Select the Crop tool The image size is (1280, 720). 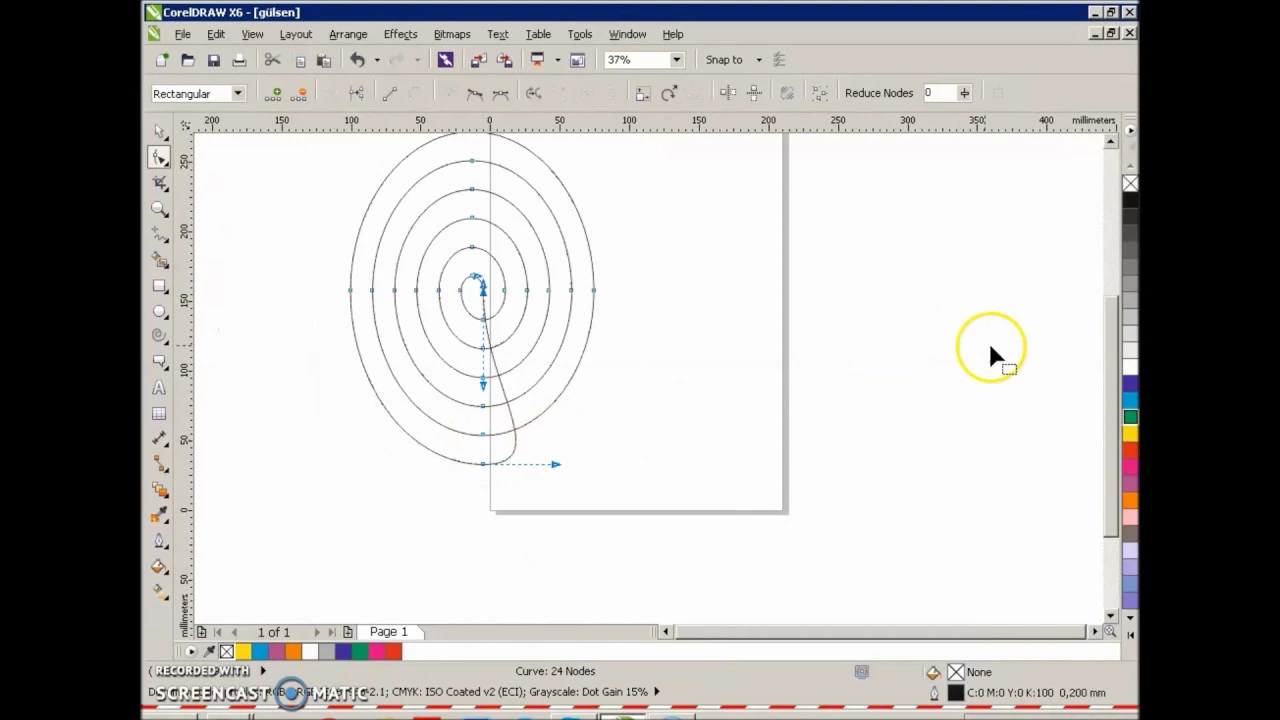[160, 183]
